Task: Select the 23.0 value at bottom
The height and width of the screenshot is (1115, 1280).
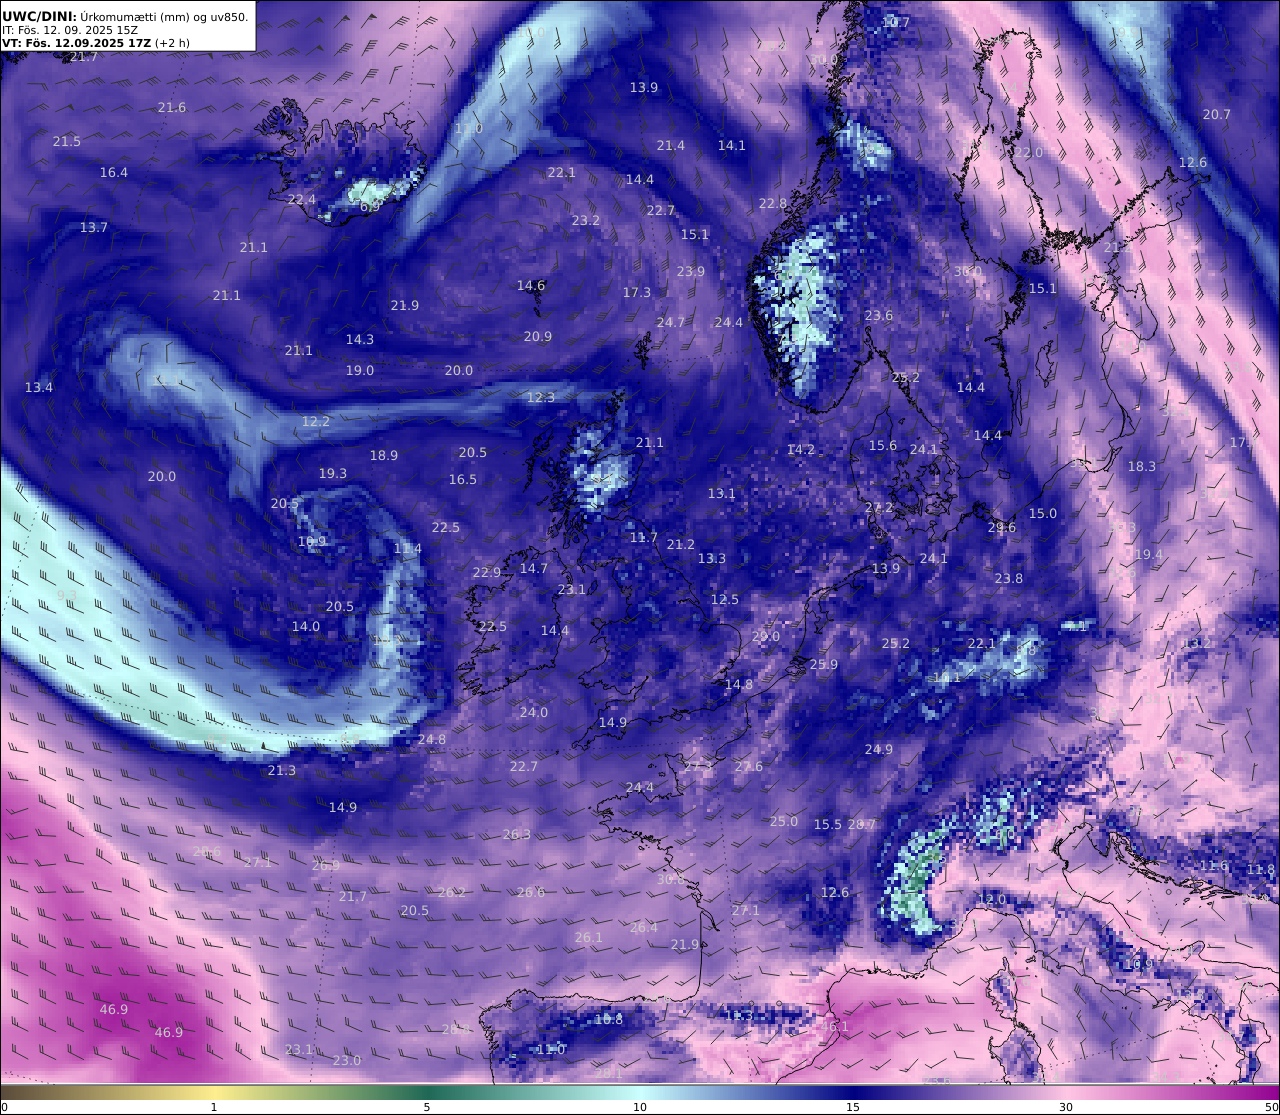Action: pyautogui.click(x=347, y=1061)
